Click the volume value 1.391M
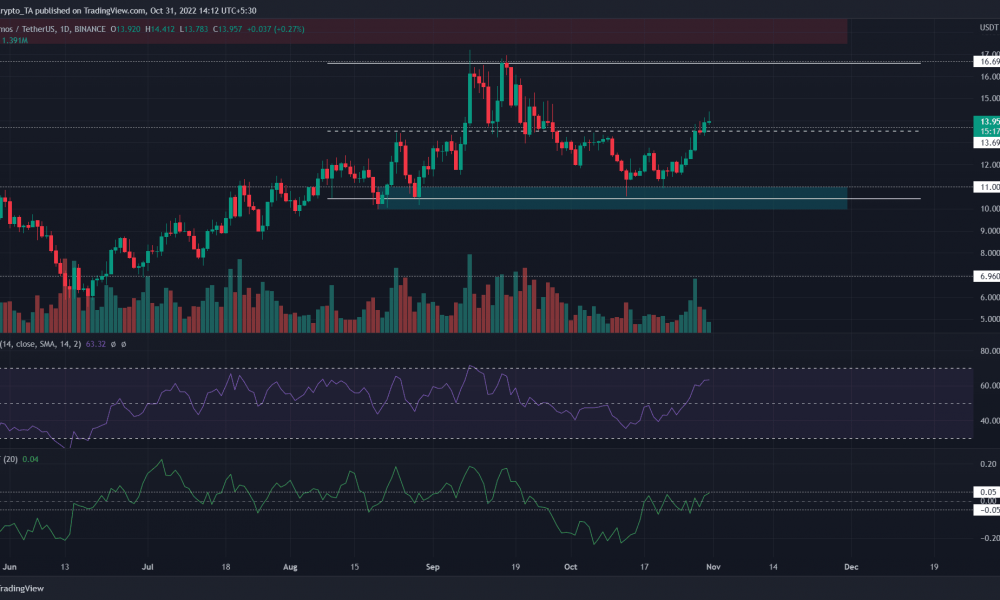The height and width of the screenshot is (600, 1000). [15, 40]
